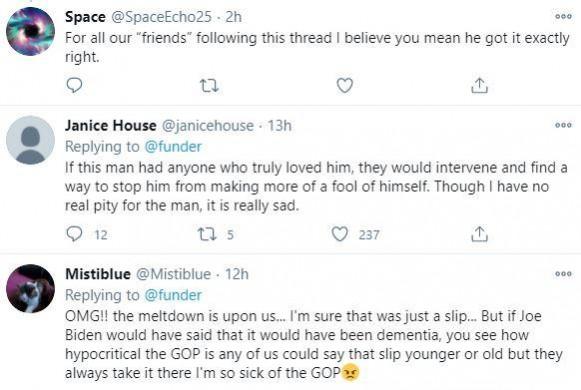581x390 pixels.
Task: Open the @funder link in Janice's reply
Action: pyautogui.click(x=173, y=147)
